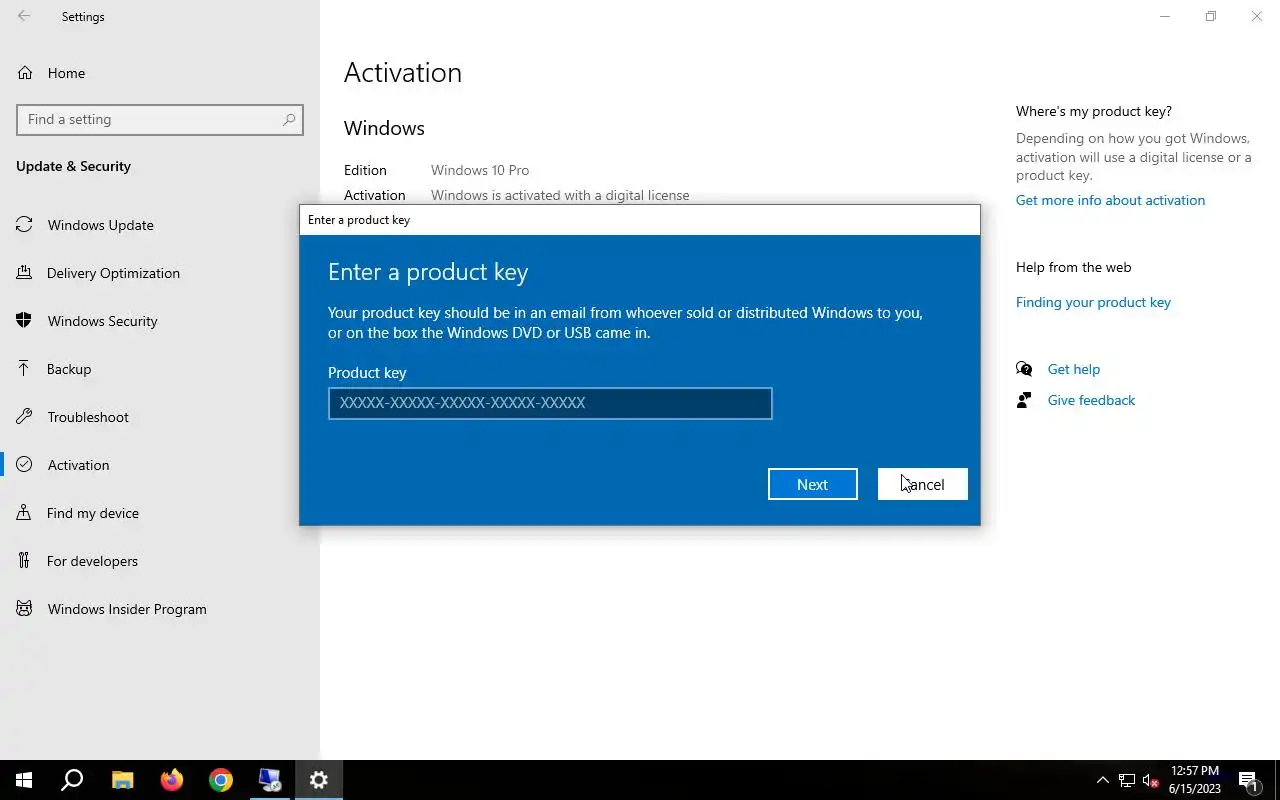
Task: Click the network icon in system tray
Action: tap(1127, 780)
